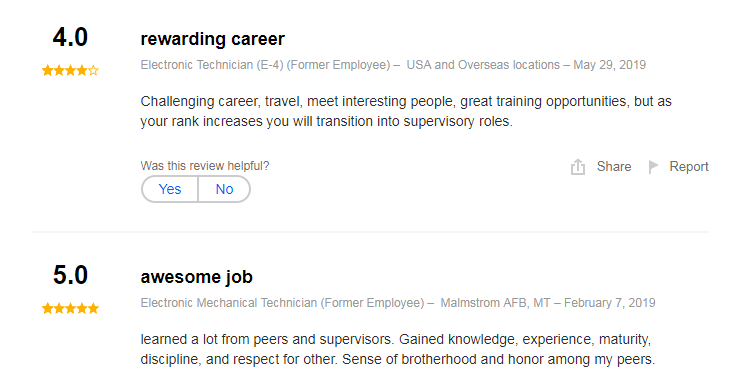Click the 4.0 rating number
Viewport: 738px width, 390px height.
[70, 37]
